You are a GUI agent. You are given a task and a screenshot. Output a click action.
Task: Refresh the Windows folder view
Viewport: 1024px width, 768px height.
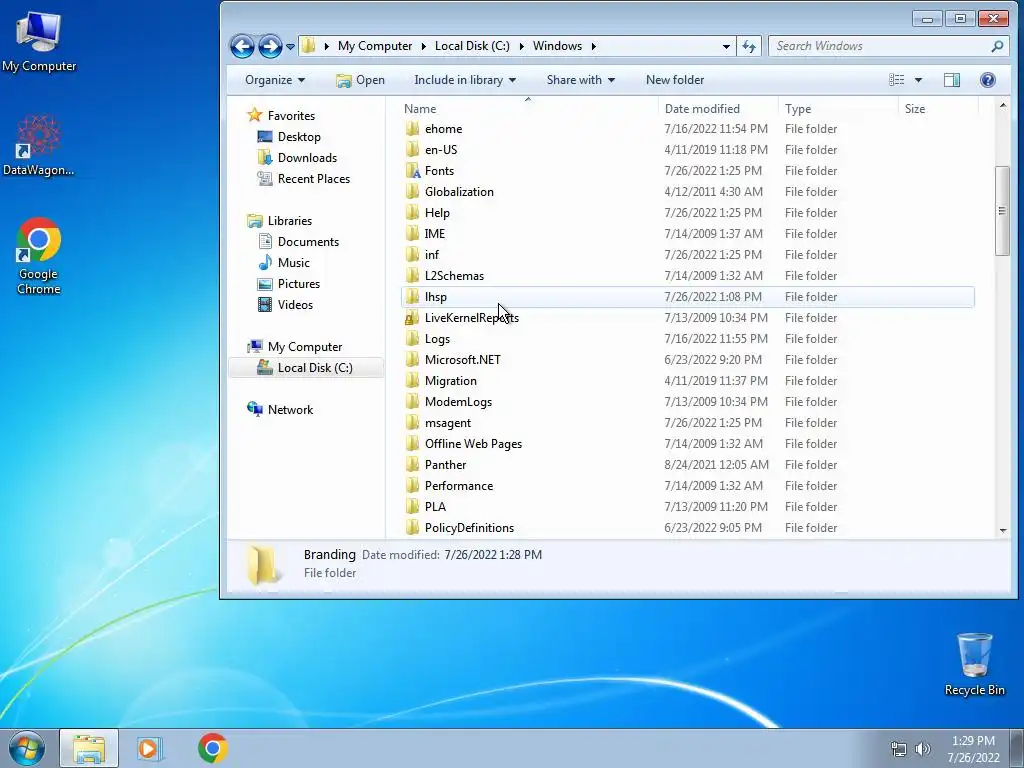749,46
